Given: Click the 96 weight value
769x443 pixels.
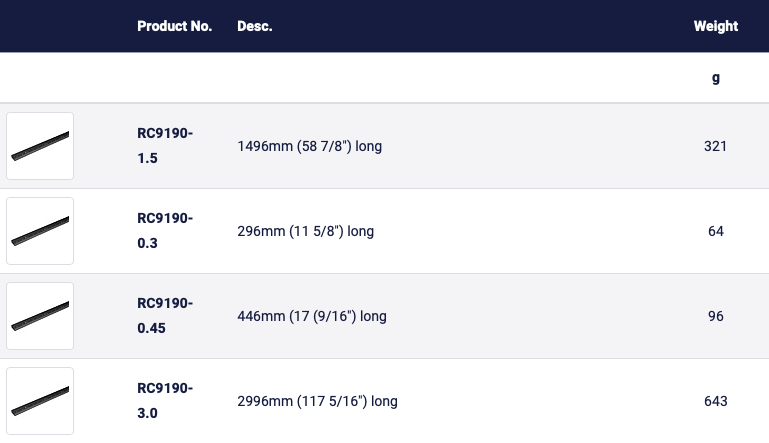Looking at the screenshot, I should [716, 316].
